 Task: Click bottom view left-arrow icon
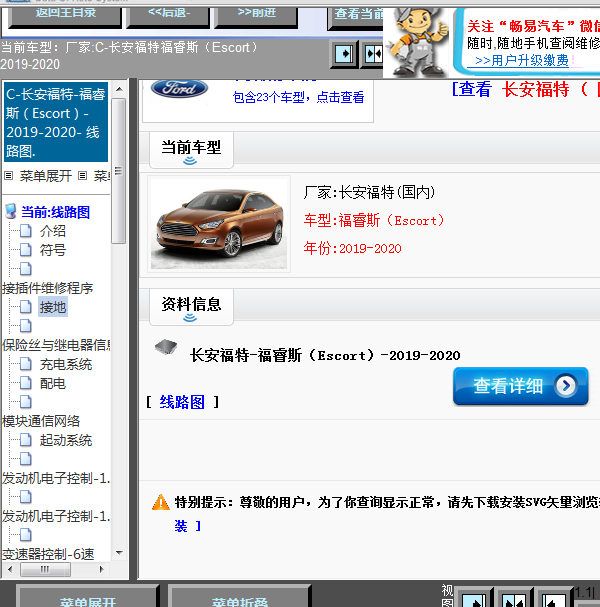[554, 598]
